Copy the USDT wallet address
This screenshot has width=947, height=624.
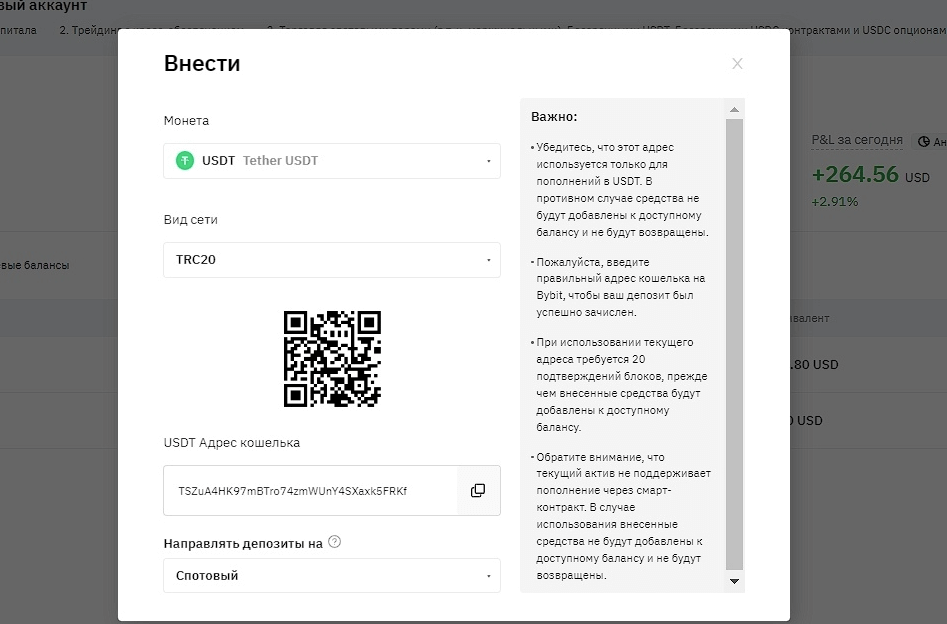pos(478,490)
